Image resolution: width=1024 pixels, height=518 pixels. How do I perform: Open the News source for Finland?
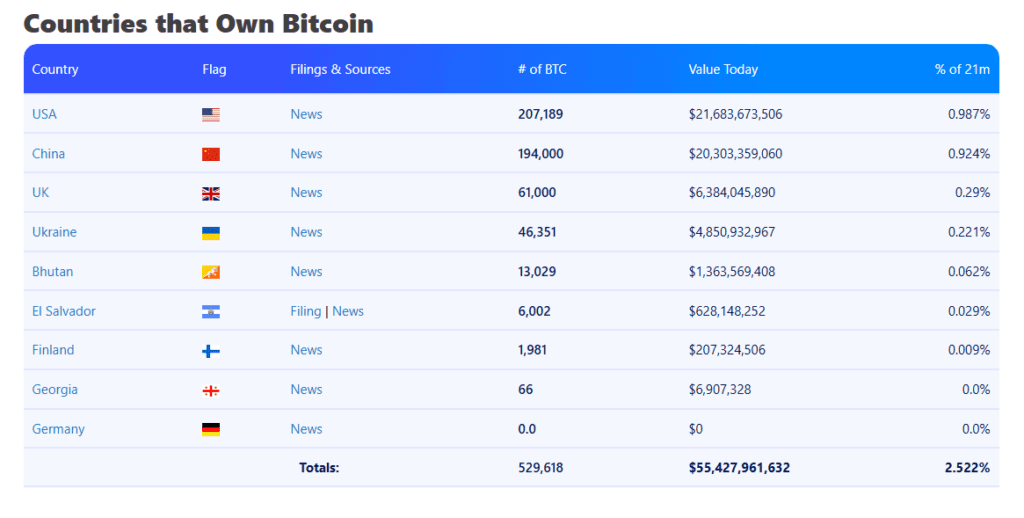pyautogui.click(x=306, y=350)
